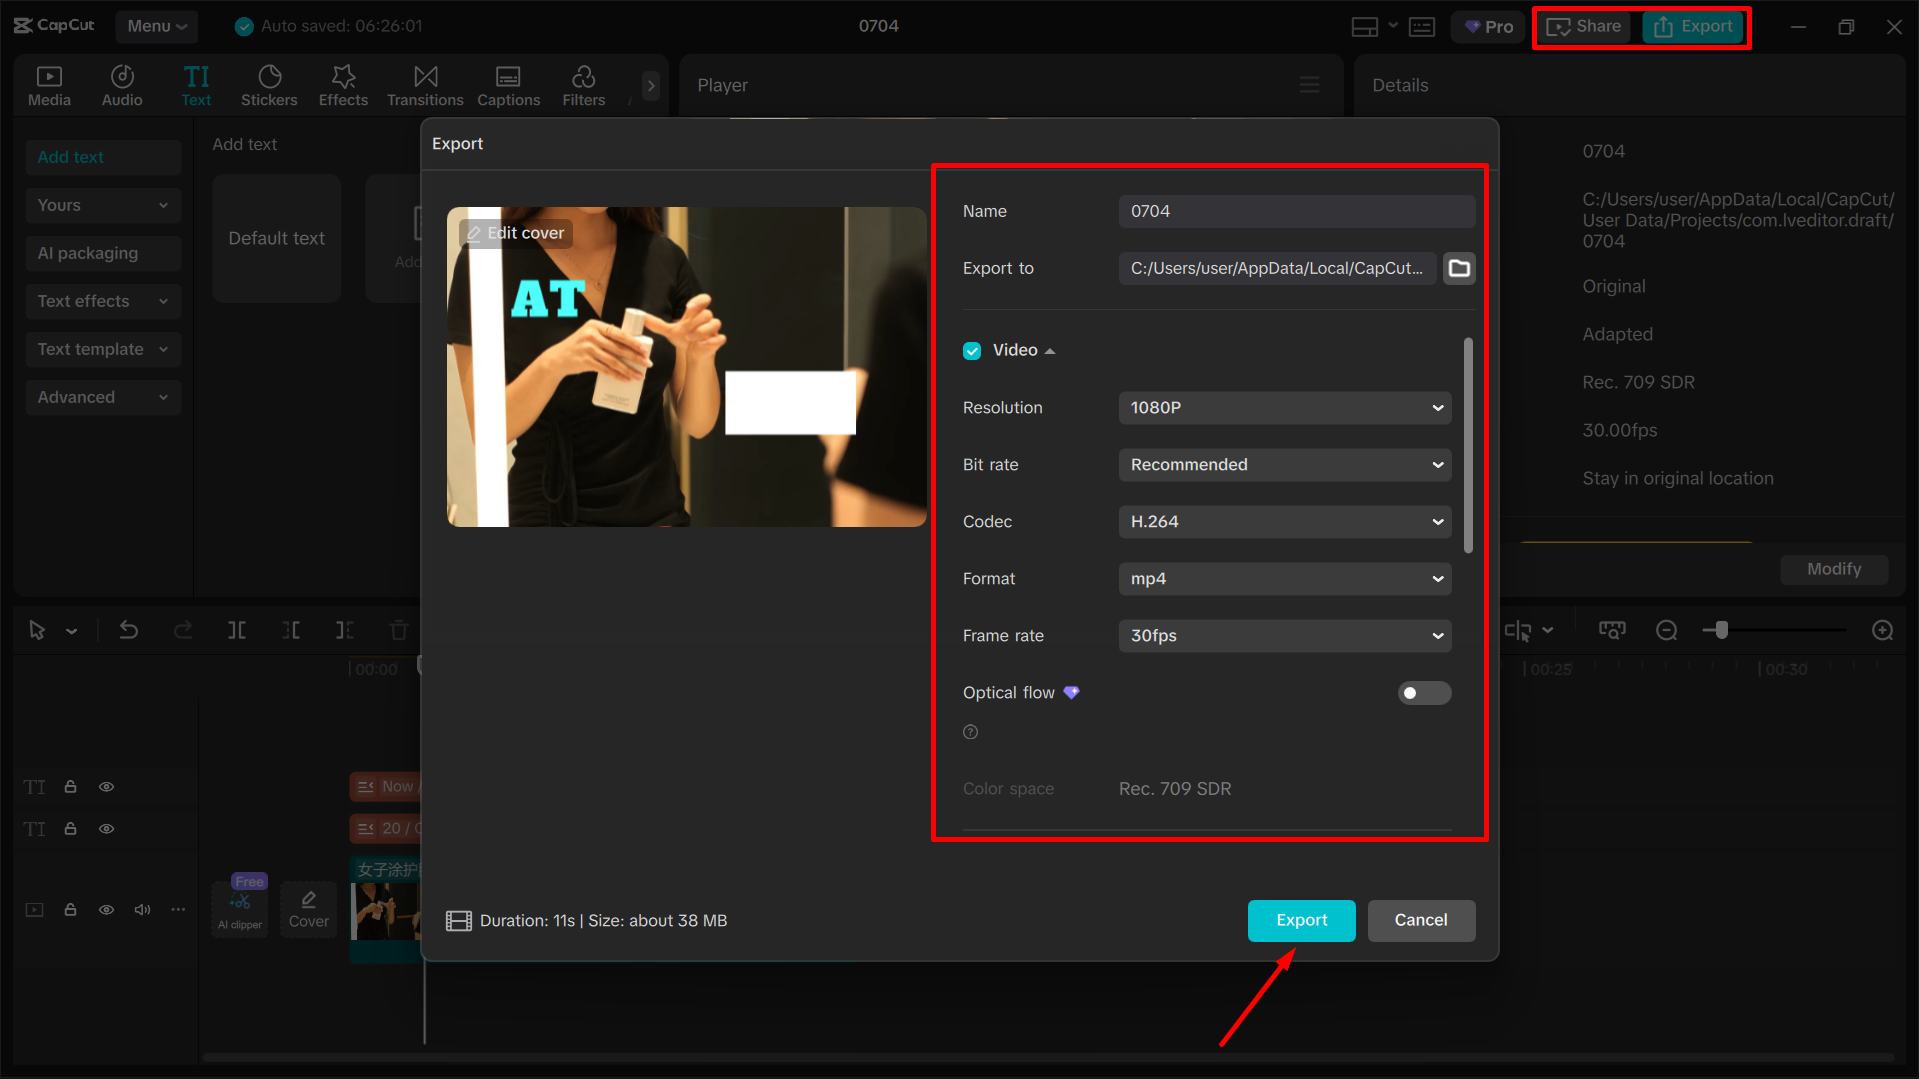
Task: Open the Resolution dropdown showing 1080P
Action: tap(1285, 408)
